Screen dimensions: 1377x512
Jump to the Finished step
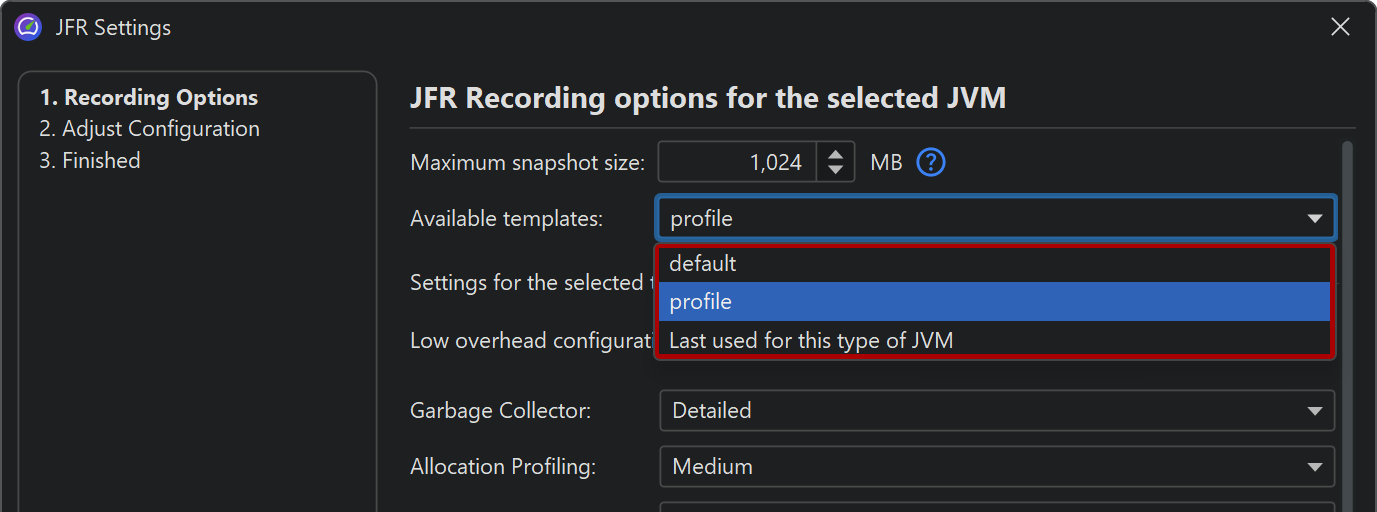(x=90, y=161)
